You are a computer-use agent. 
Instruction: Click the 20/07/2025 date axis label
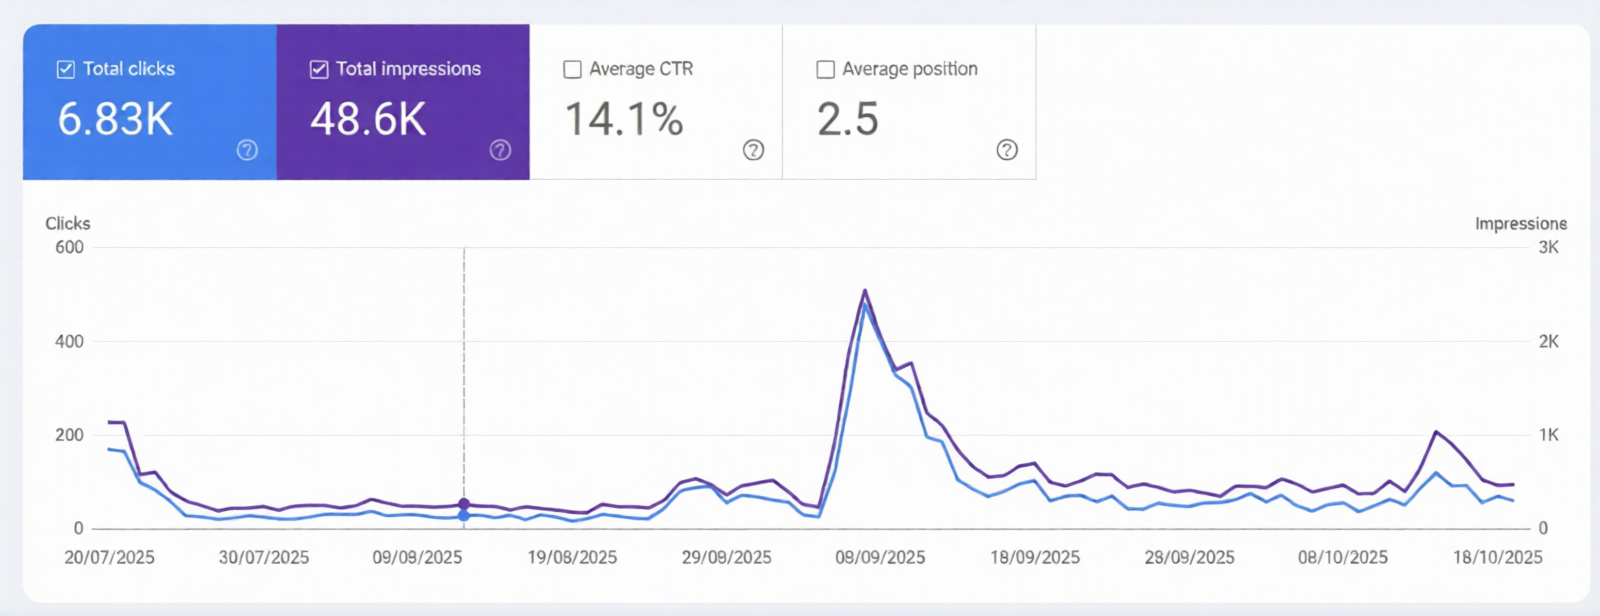109,557
